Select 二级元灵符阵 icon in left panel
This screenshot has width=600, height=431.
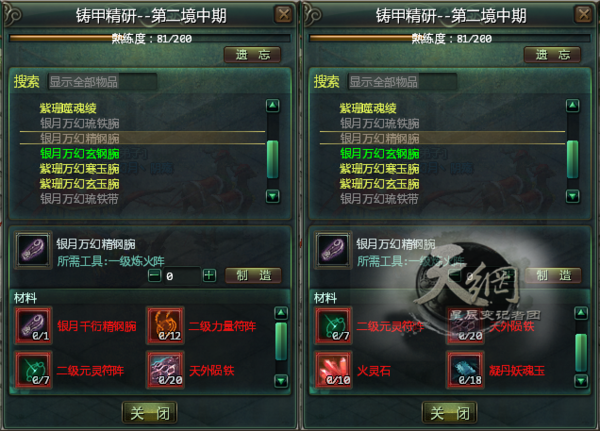pos(33,370)
